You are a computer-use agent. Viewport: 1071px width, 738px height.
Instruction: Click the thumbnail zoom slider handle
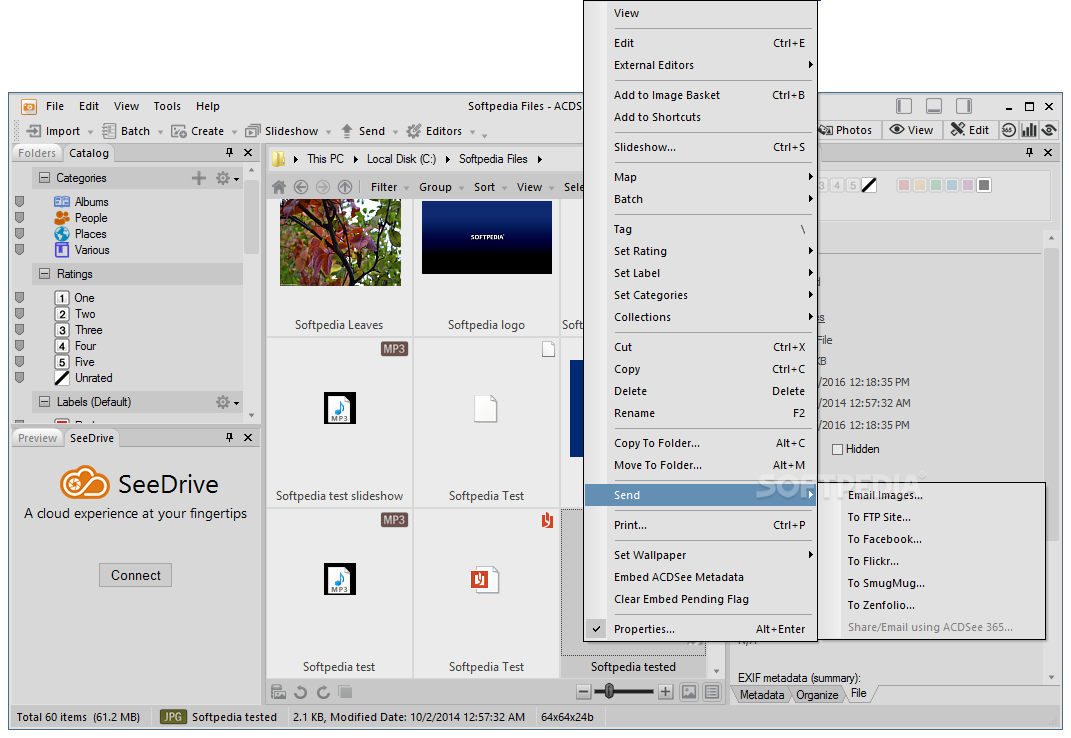(609, 692)
